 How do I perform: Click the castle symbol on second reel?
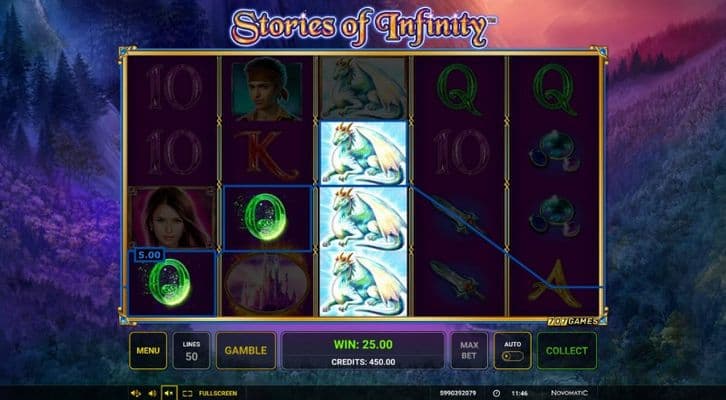(x=267, y=284)
